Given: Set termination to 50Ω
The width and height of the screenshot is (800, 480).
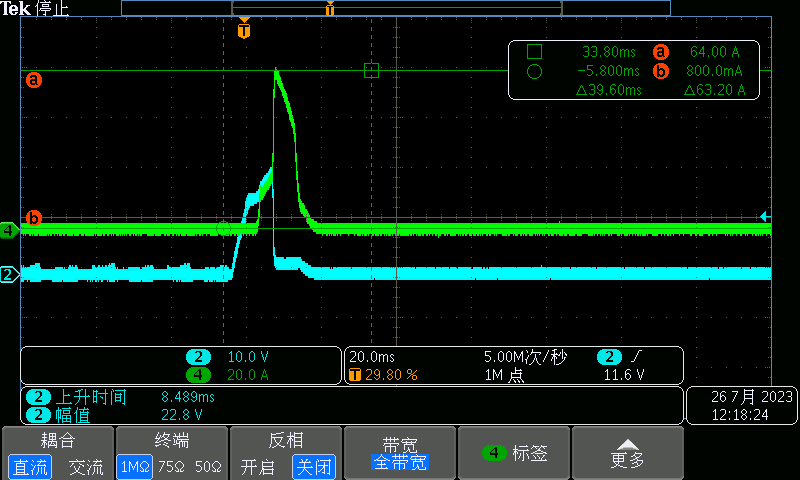Looking at the screenshot, I should (208, 467).
